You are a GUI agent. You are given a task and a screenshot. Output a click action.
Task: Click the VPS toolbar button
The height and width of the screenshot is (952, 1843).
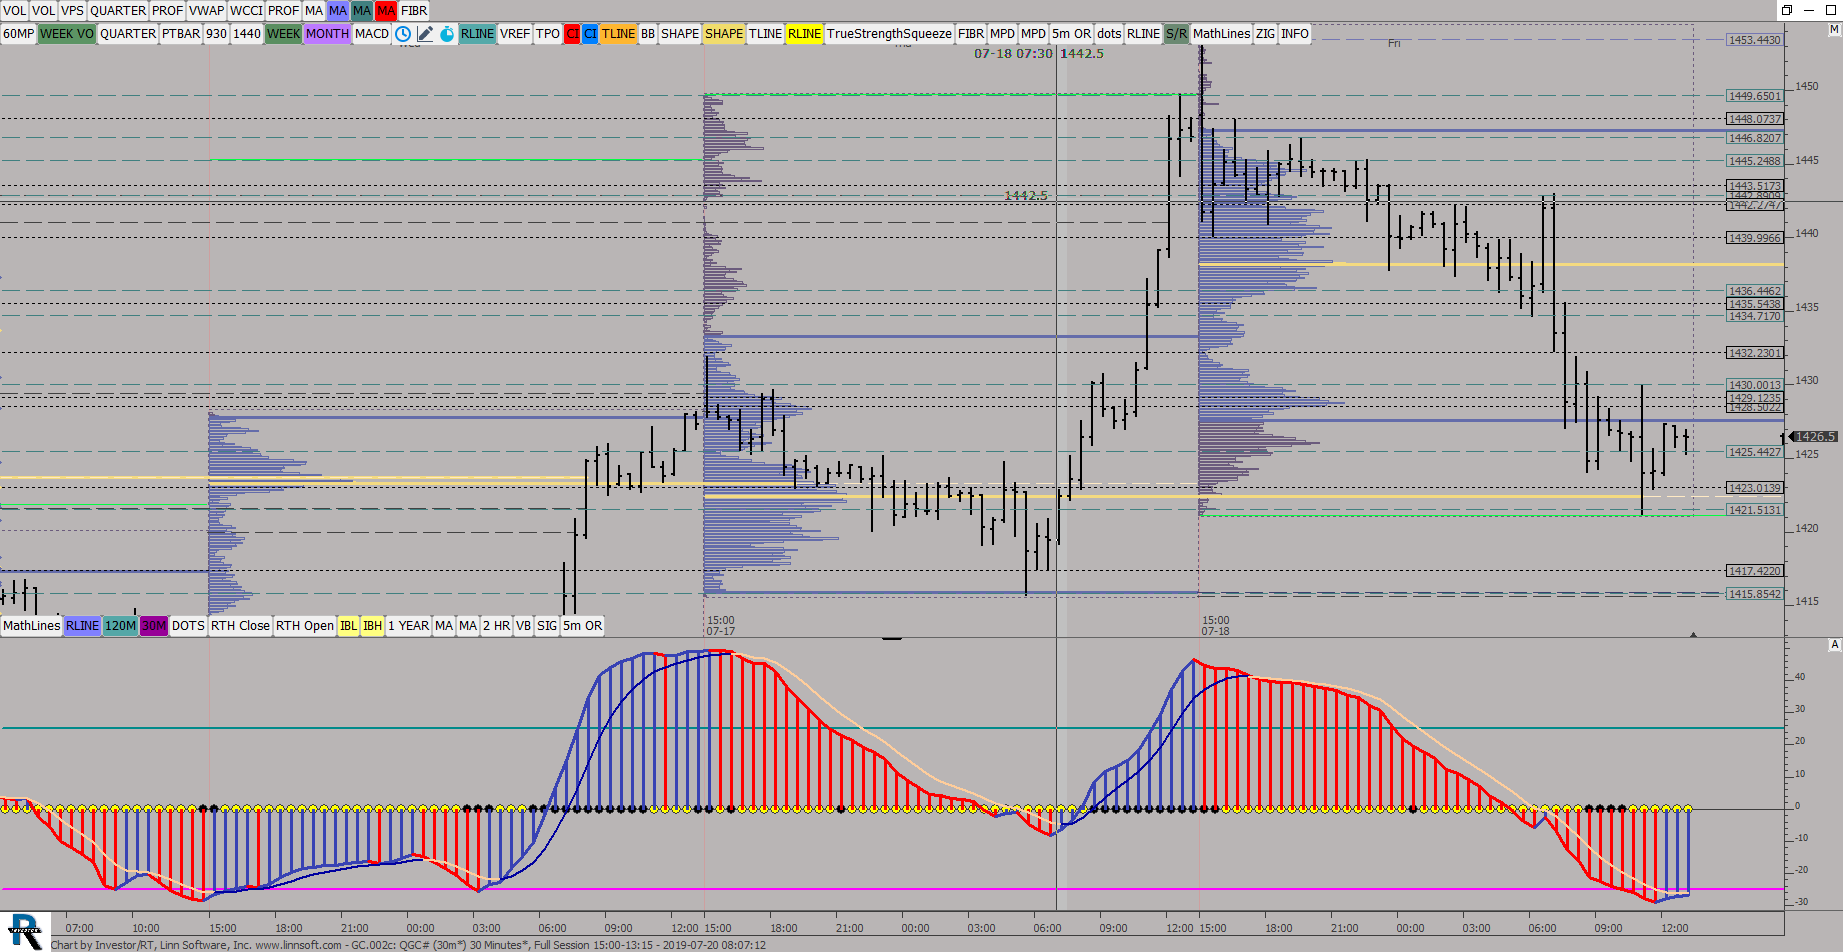coord(72,11)
